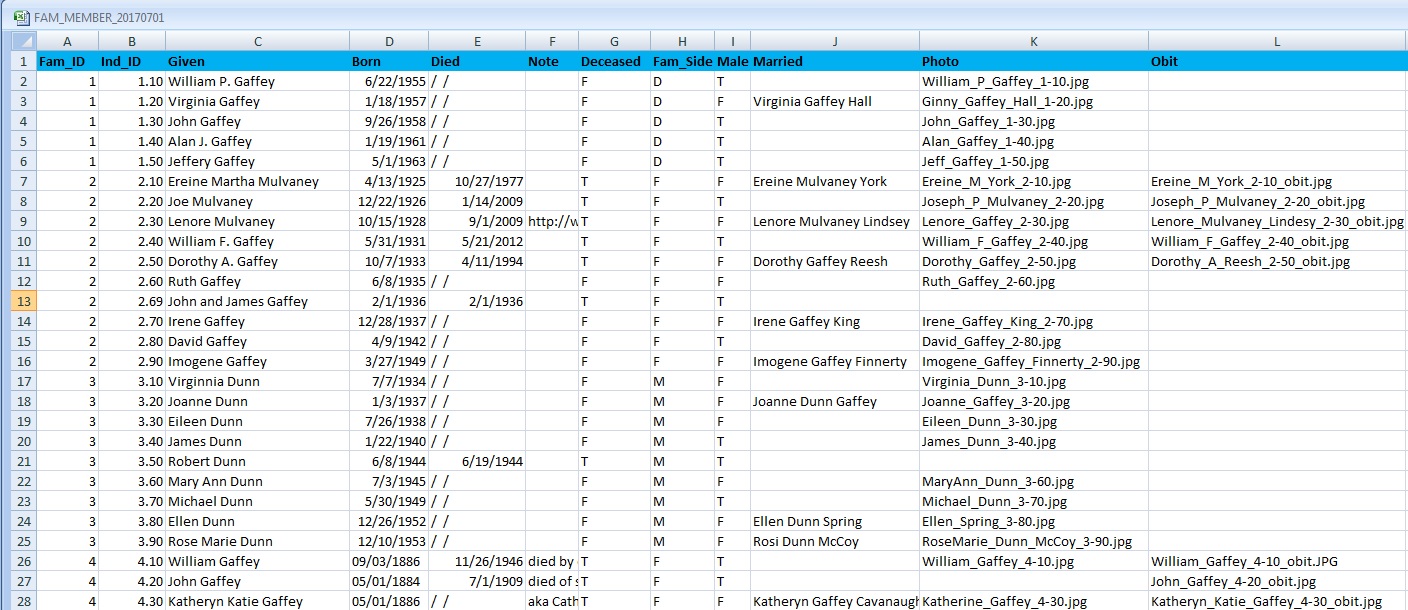Select column I header
The height and width of the screenshot is (610, 1408).
(x=732, y=41)
